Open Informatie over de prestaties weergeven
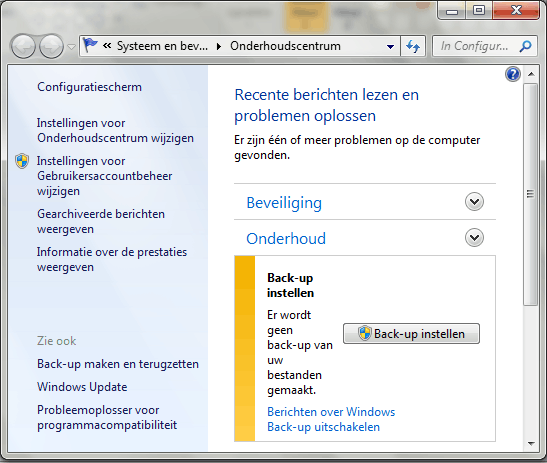 point(112,260)
